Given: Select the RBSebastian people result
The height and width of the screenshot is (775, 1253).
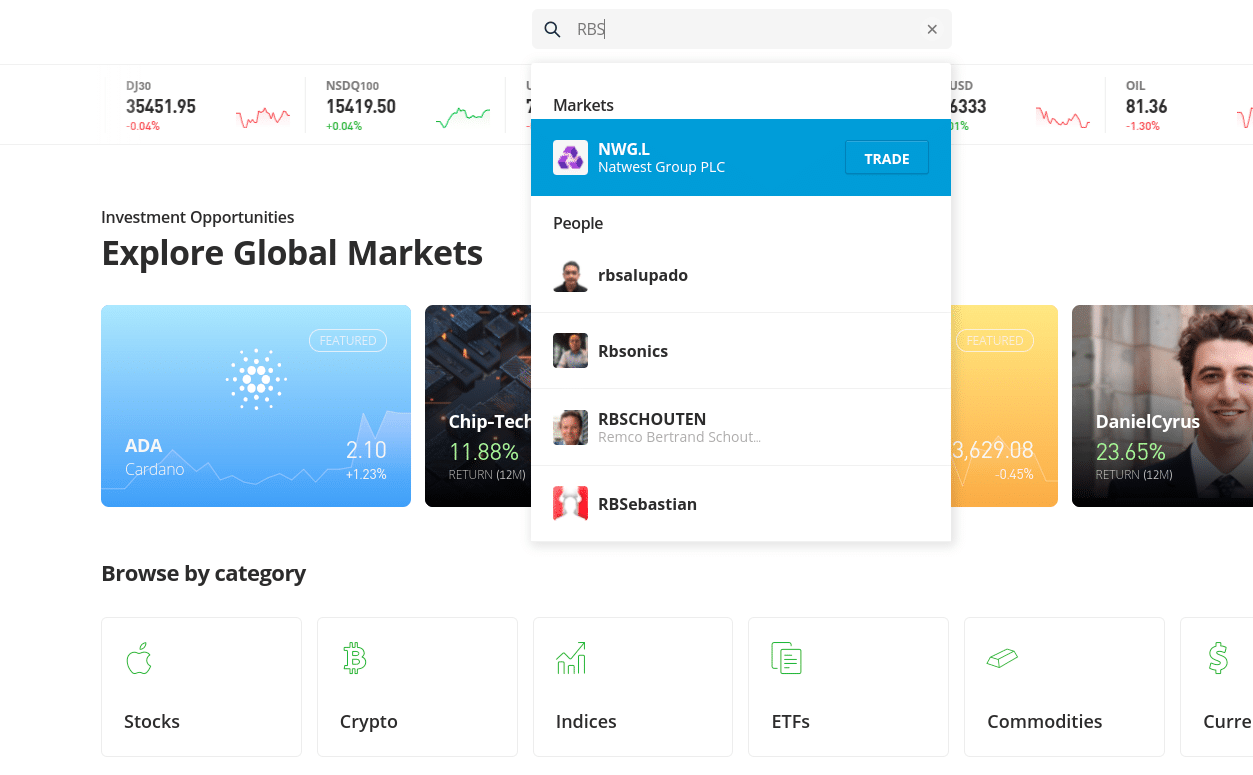Looking at the screenshot, I should 741,503.
